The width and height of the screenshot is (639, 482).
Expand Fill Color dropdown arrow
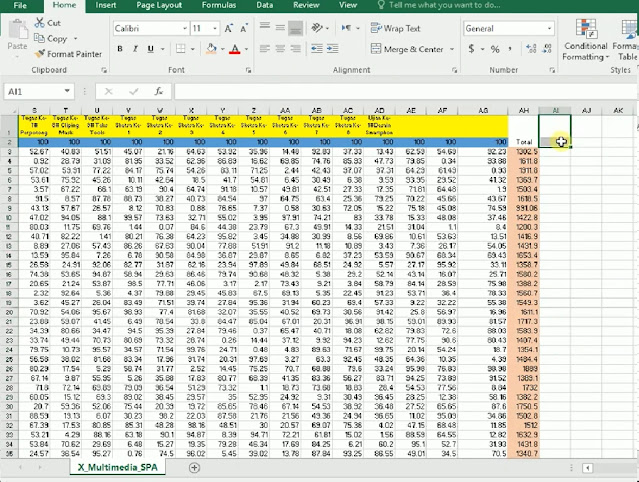pos(223,49)
